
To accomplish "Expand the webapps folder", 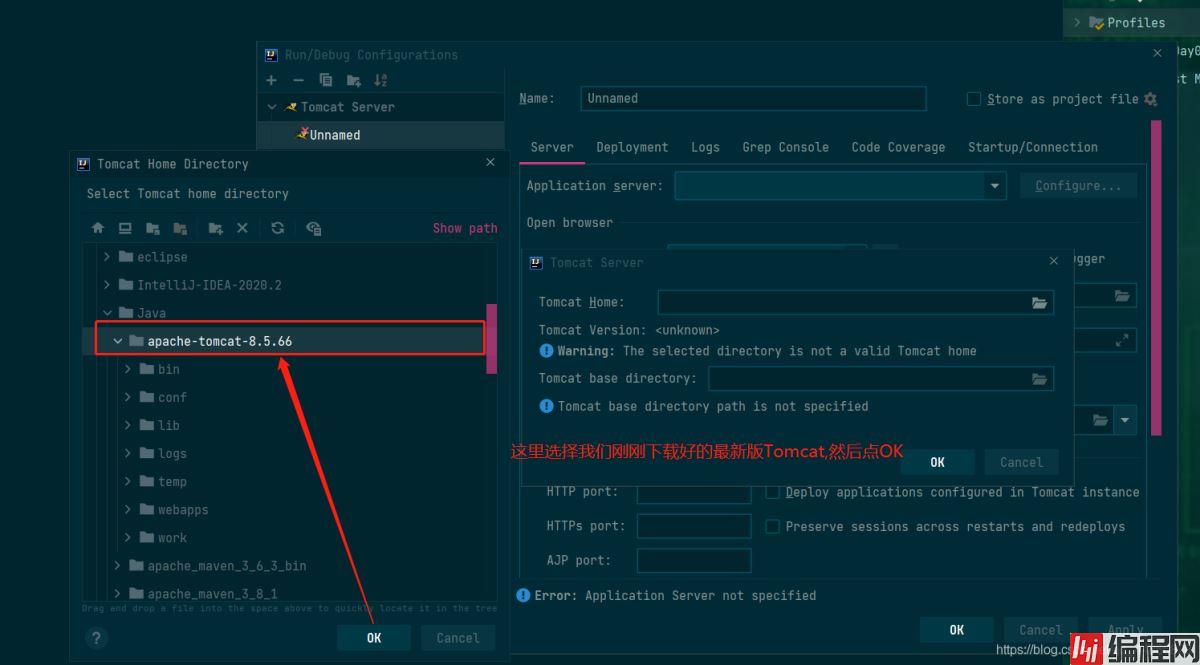I will tap(128, 510).
